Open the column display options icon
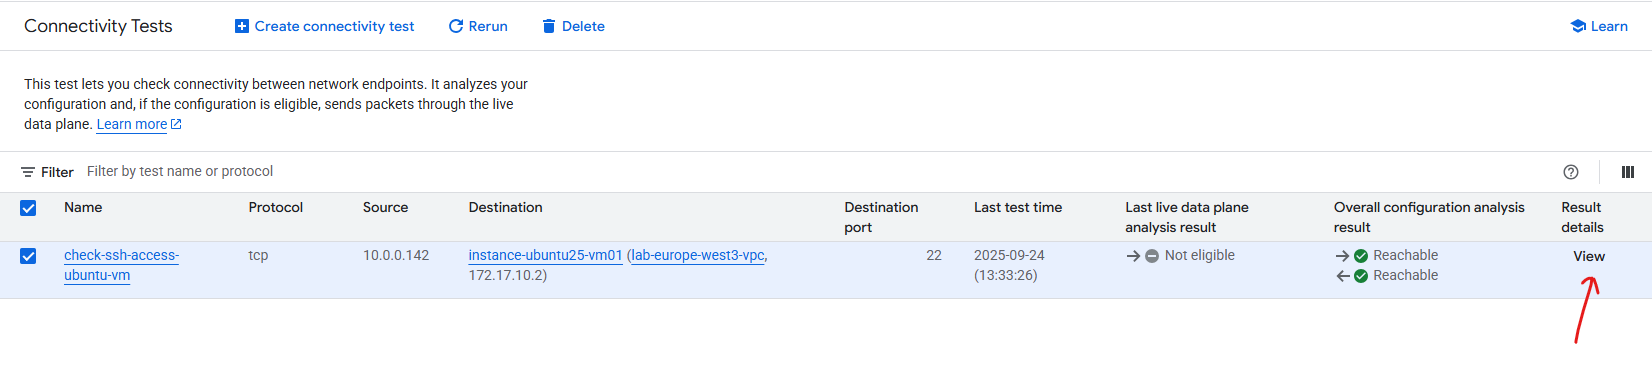 tap(1628, 172)
